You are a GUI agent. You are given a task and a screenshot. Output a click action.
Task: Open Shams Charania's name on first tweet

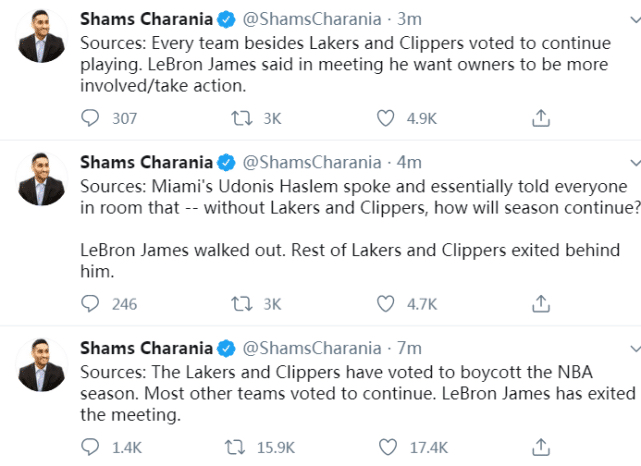[x=146, y=20]
